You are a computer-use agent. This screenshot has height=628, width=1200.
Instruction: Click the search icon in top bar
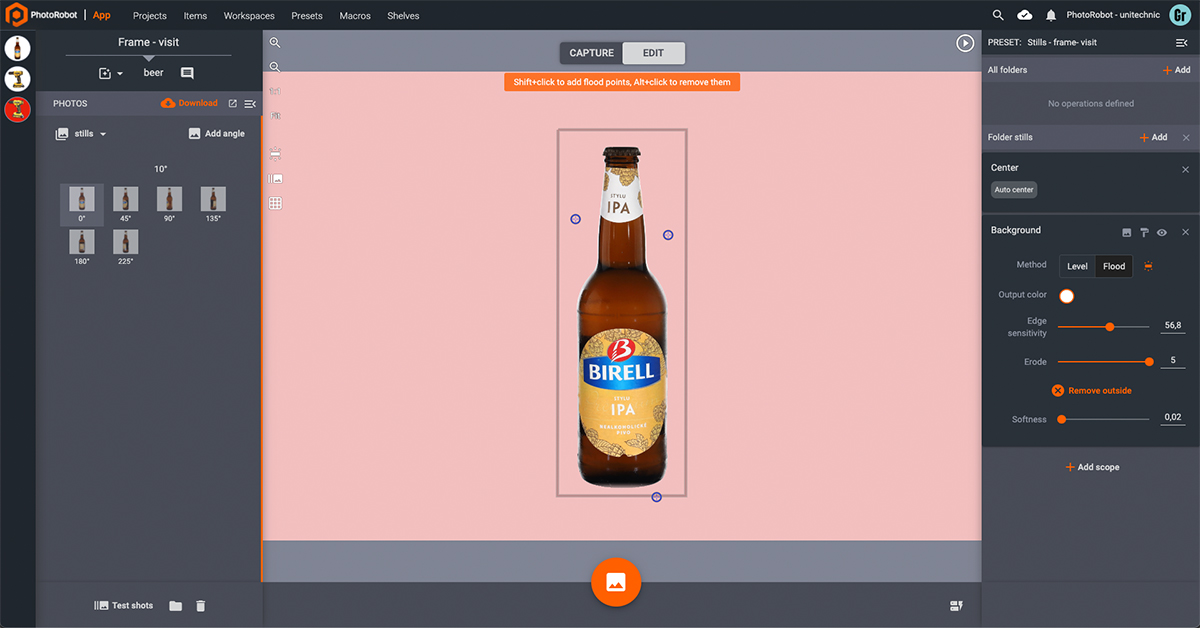998,15
